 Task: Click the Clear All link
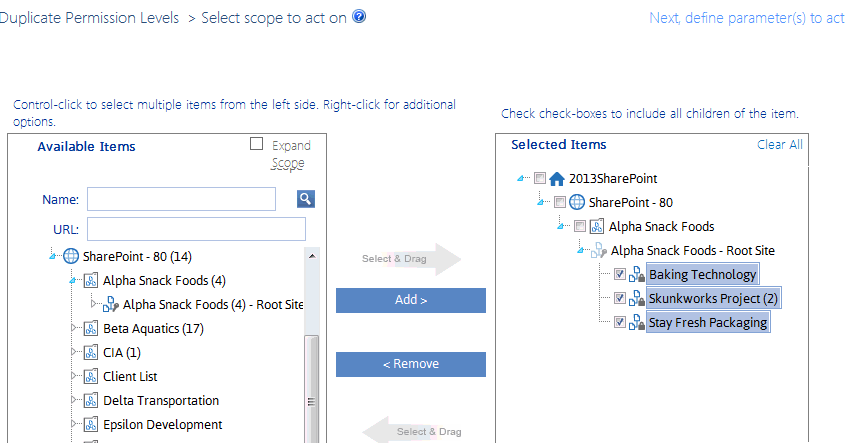click(779, 145)
